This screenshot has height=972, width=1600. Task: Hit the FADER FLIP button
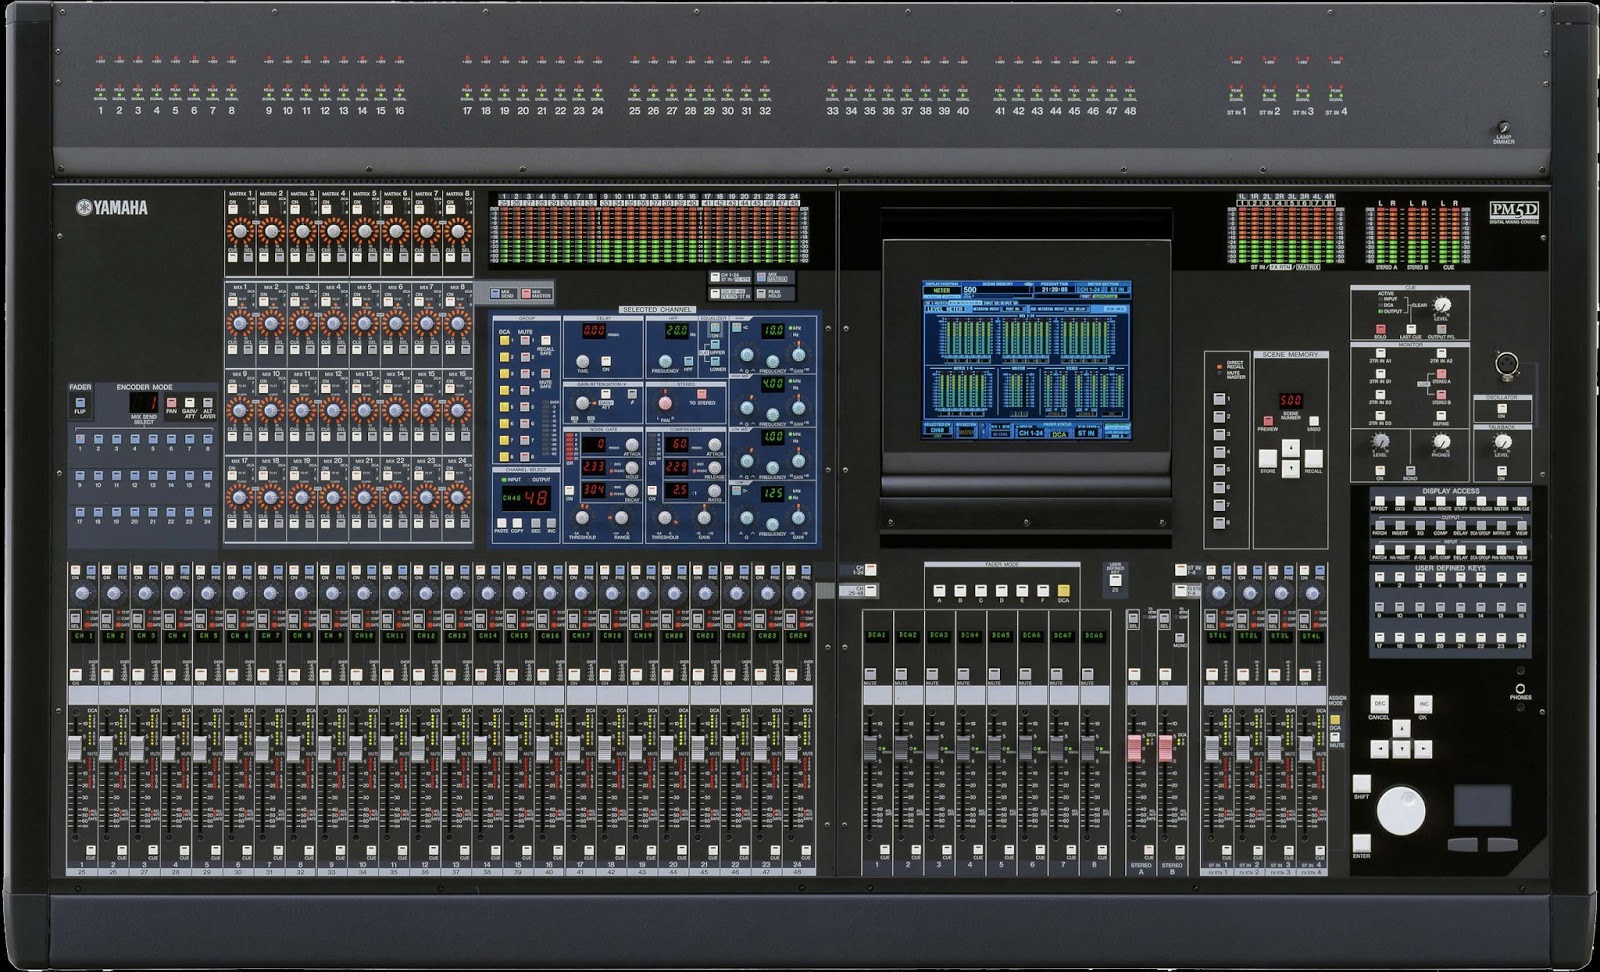[x=79, y=404]
